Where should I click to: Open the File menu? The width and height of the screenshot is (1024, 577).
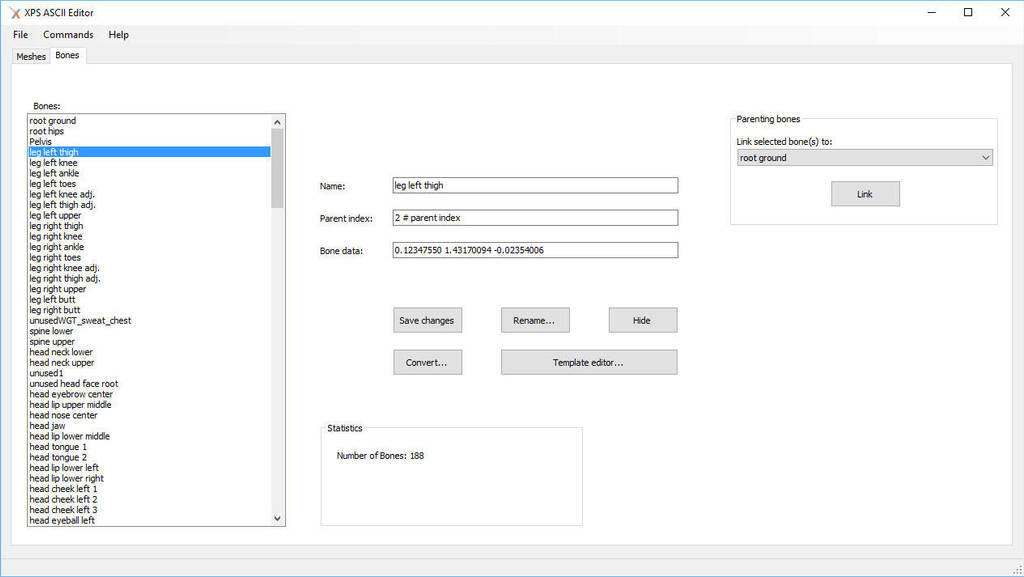20,35
